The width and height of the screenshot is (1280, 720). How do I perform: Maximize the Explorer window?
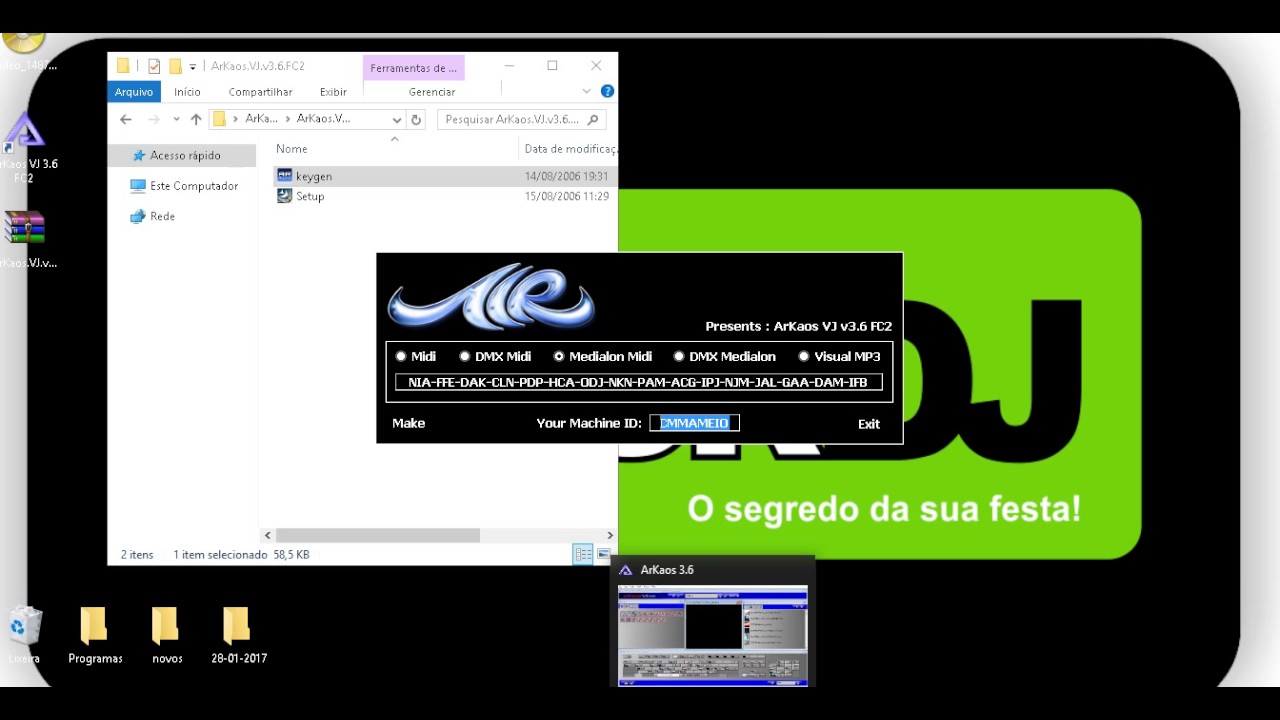point(552,66)
